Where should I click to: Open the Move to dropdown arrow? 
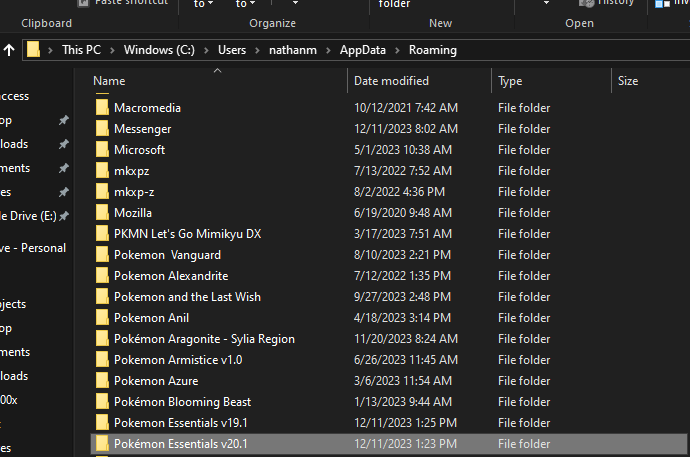point(210,4)
